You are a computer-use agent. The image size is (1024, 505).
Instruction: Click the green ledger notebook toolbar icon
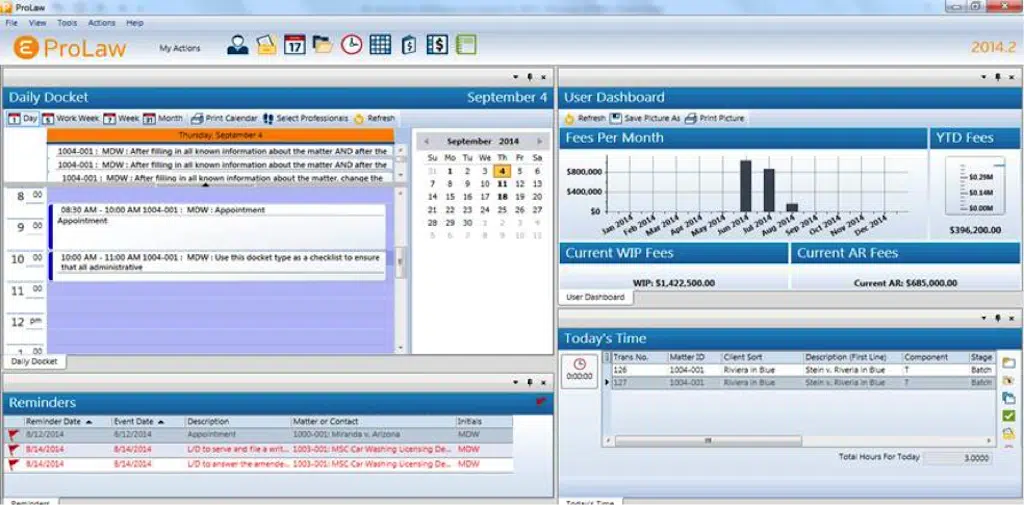point(465,45)
